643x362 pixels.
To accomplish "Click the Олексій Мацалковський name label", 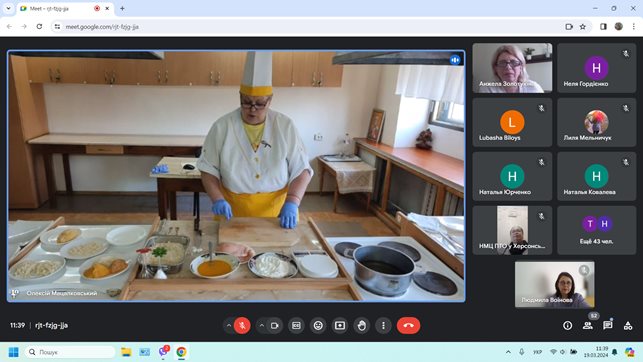I will [x=62, y=293].
